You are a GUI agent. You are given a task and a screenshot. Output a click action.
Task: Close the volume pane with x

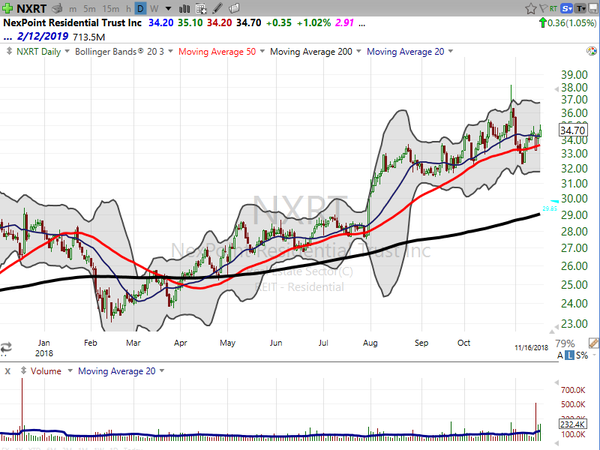(x=8, y=371)
